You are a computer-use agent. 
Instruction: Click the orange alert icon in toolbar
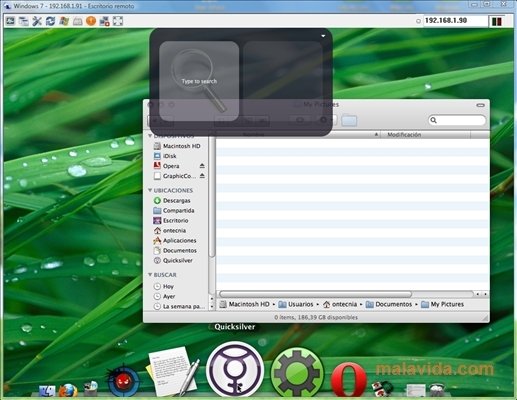tap(91, 21)
